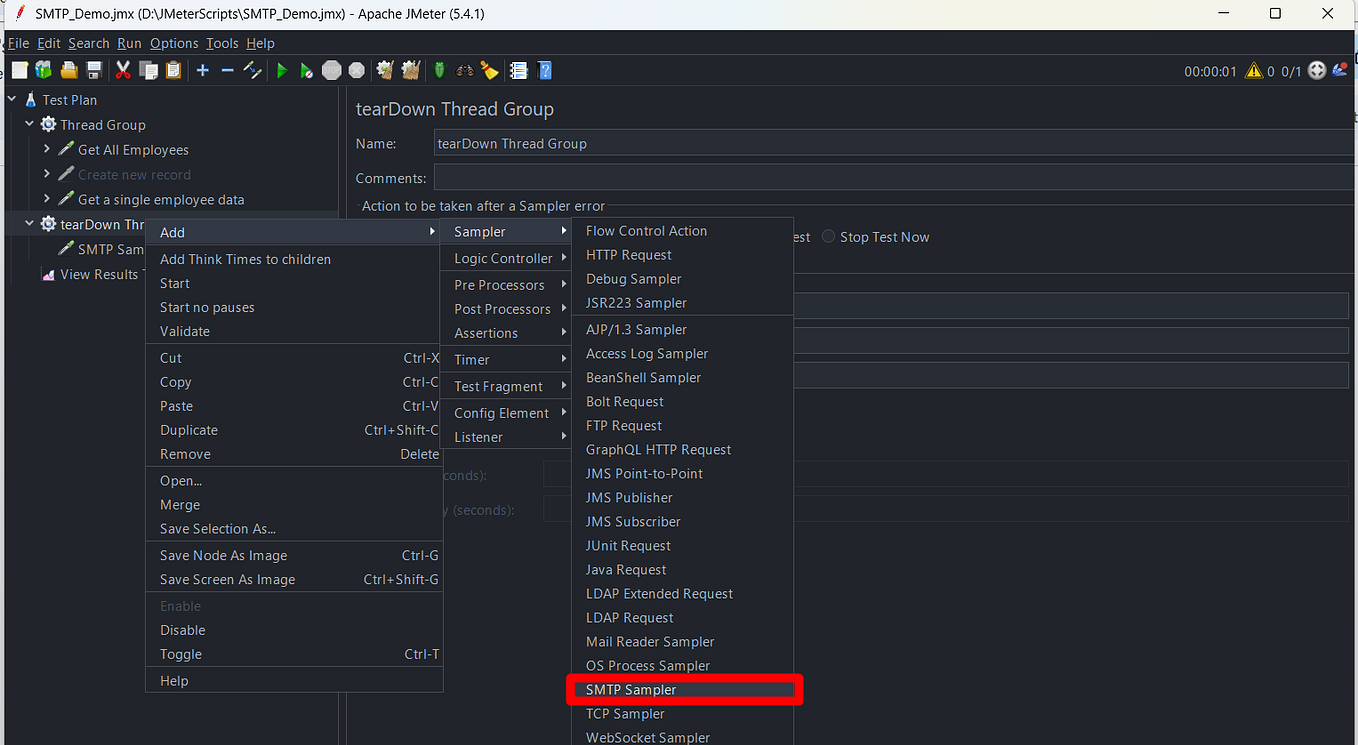Paste element using clipboard icon

coord(172,70)
